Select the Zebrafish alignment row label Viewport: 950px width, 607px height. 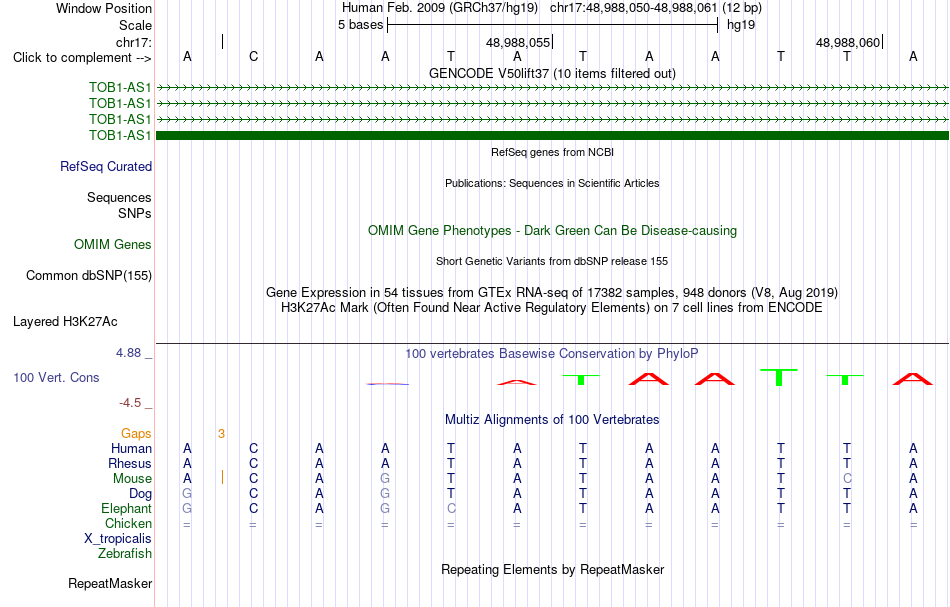click(x=125, y=553)
